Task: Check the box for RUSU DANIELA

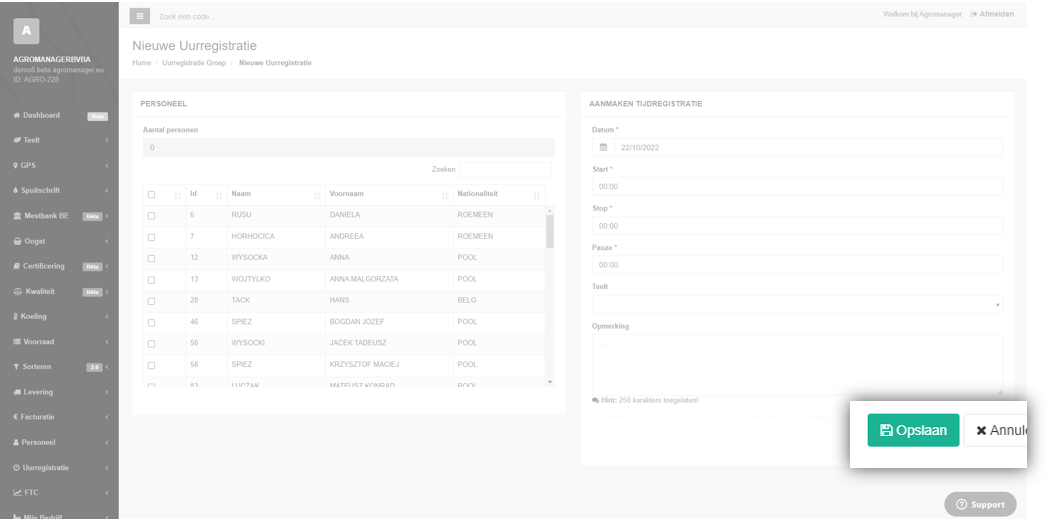Action: (152, 216)
